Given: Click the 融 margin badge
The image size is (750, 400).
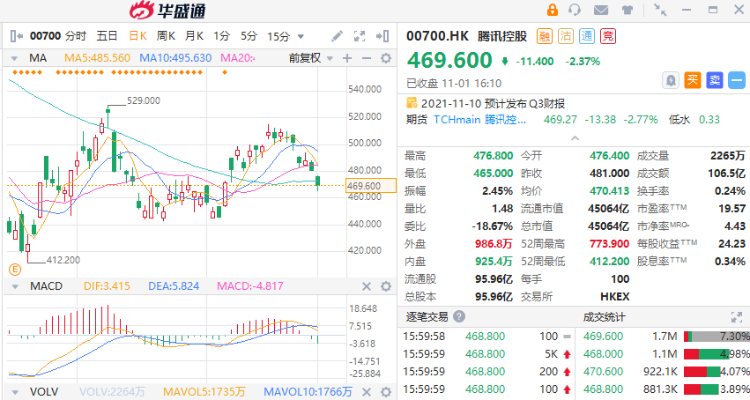Looking at the screenshot, I should pyautogui.click(x=544, y=36).
